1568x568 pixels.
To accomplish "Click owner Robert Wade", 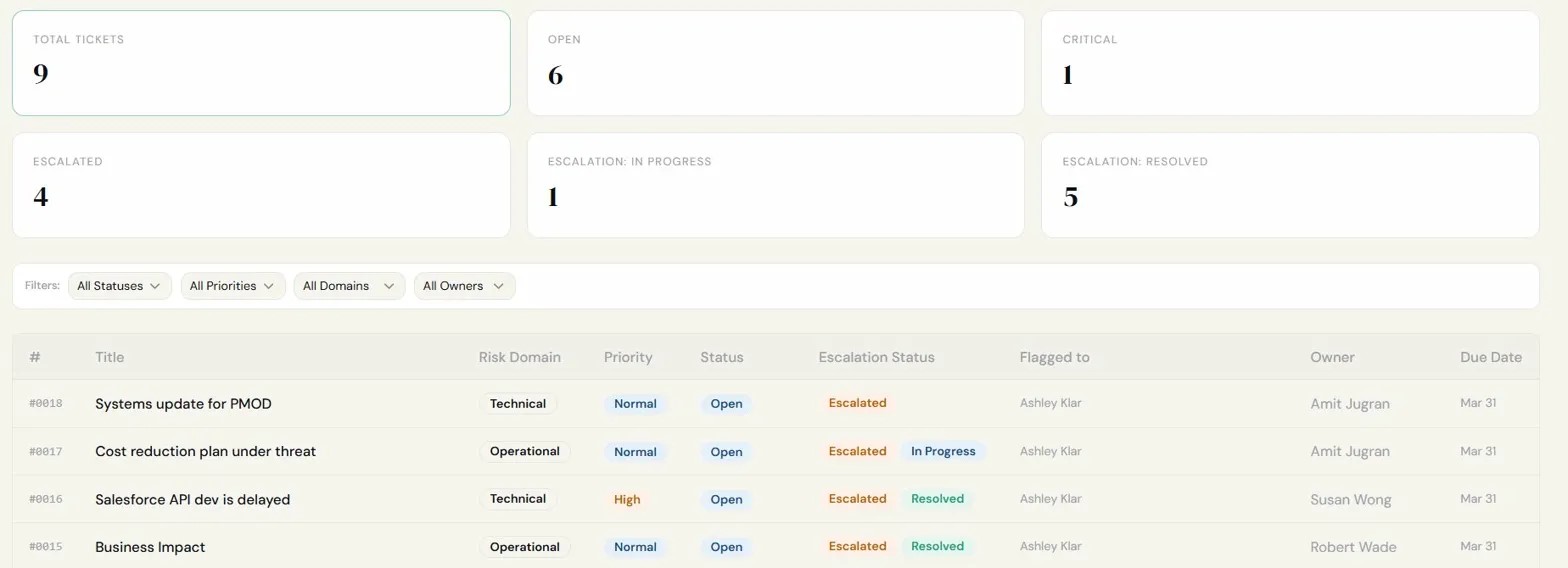I will pyautogui.click(x=1354, y=547).
